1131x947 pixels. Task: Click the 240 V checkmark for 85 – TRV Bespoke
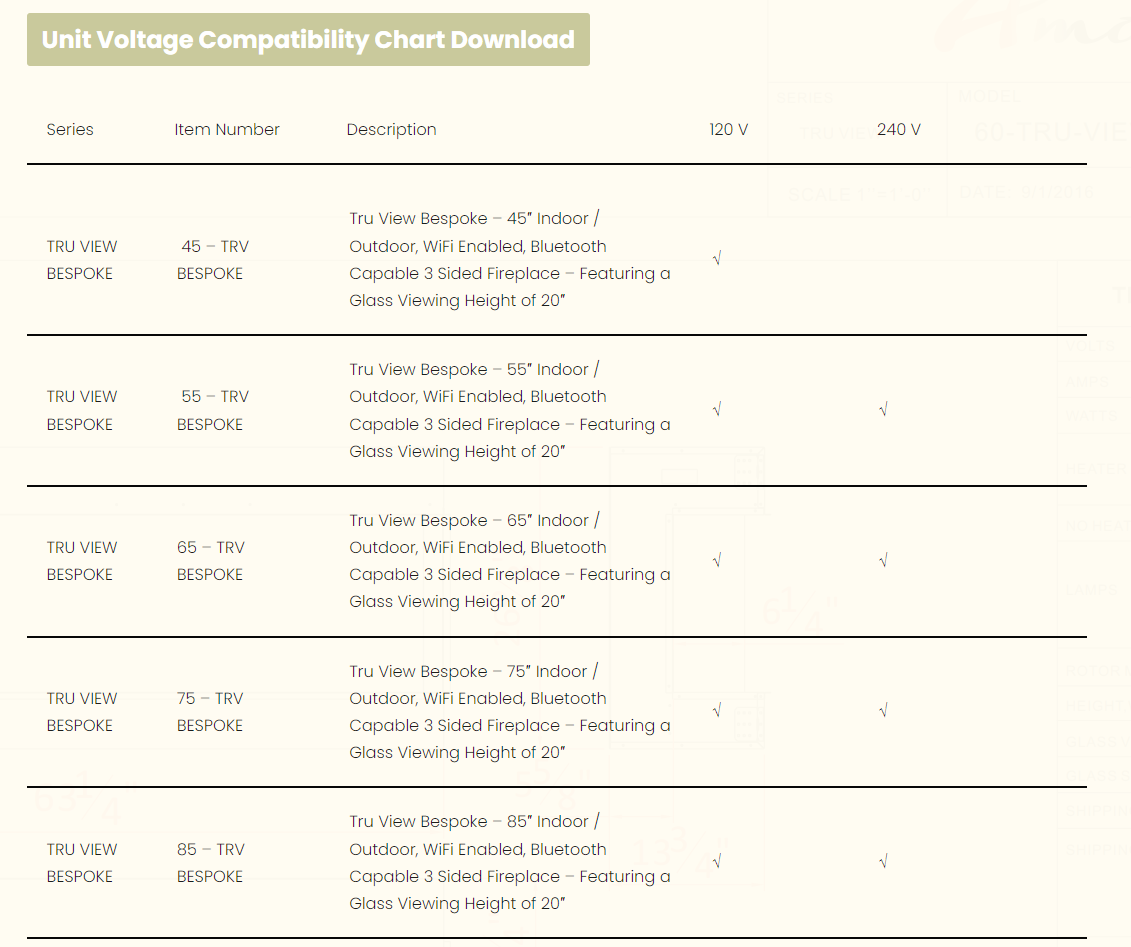[x=883, y=861]
